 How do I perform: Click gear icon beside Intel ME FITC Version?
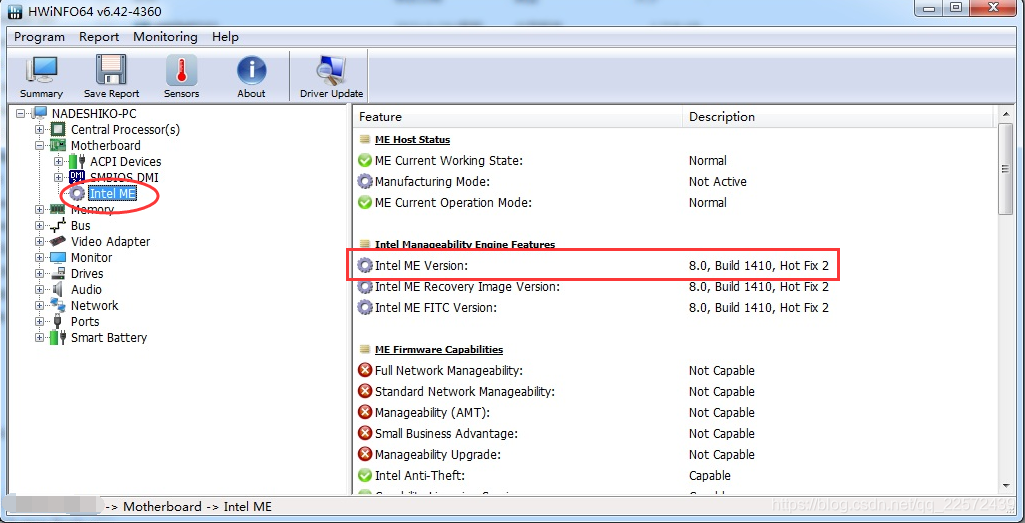click(365, 307)
